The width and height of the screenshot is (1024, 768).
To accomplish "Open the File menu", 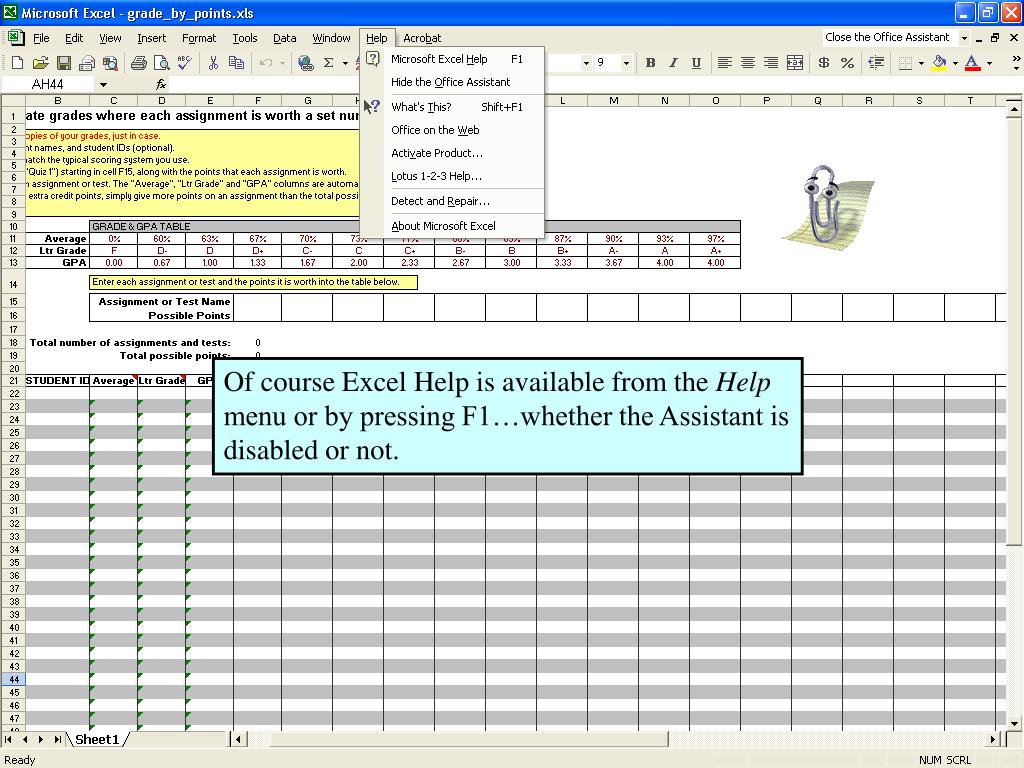I will pyautogui.click(x=41, y=38).
